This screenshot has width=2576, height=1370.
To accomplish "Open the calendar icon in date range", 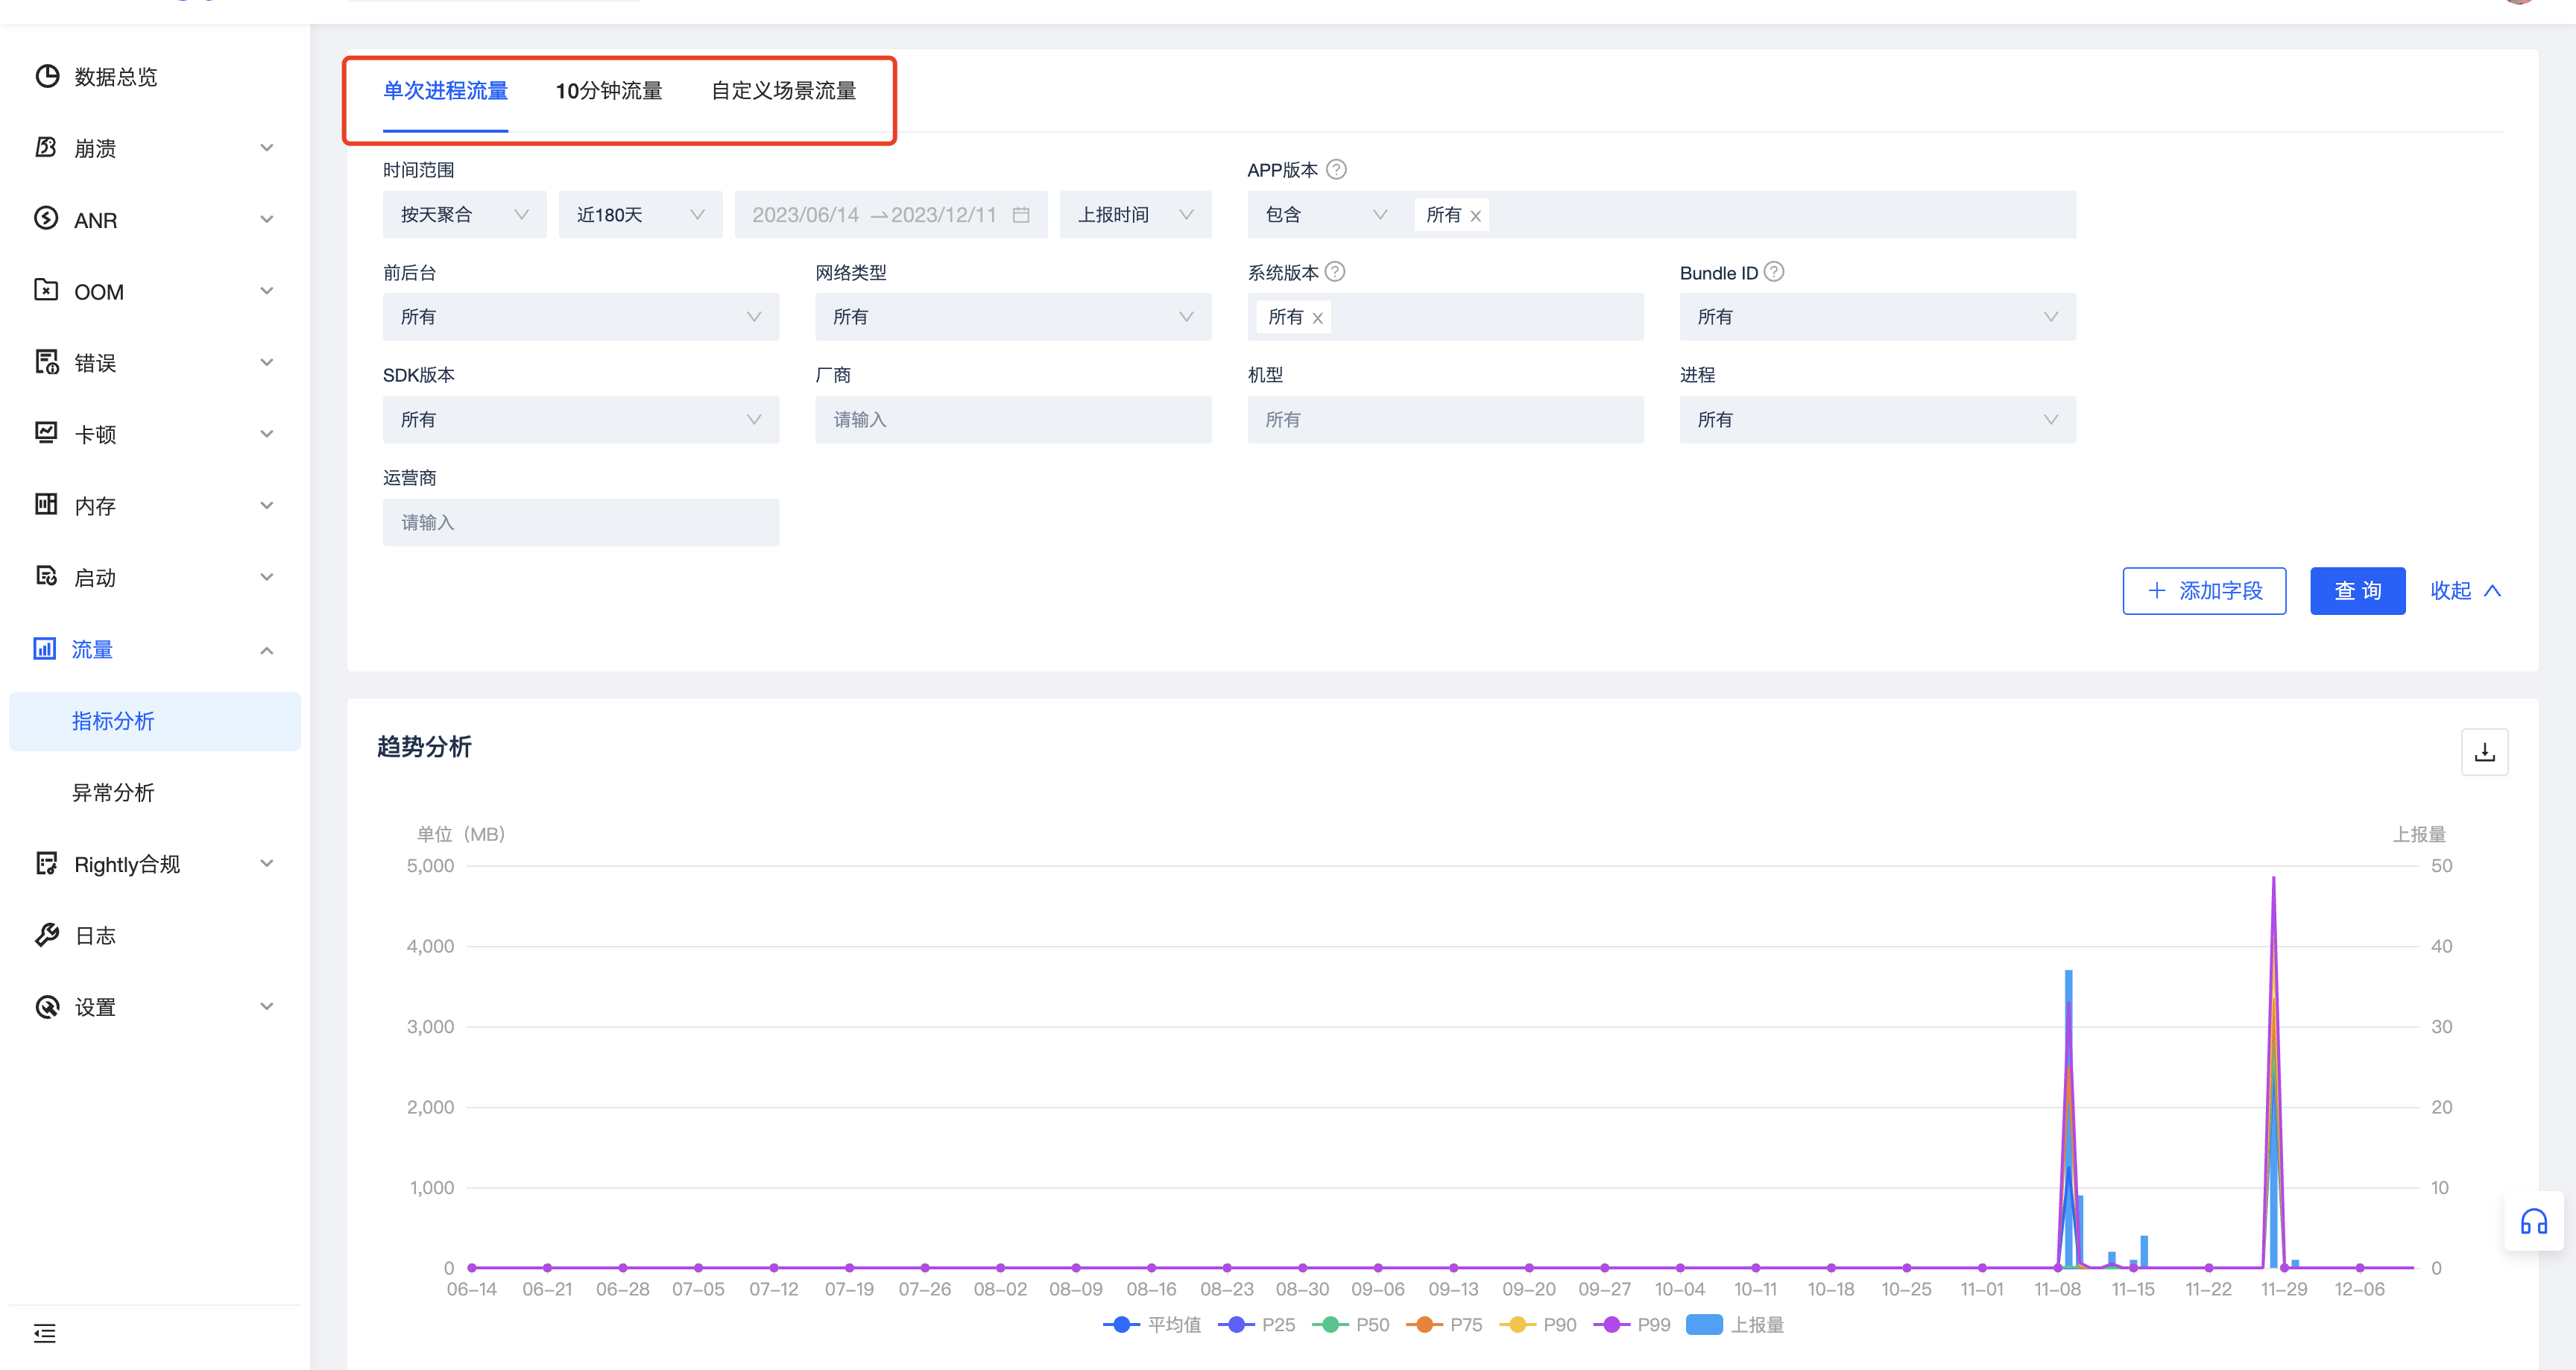I will click(1021, 215).
